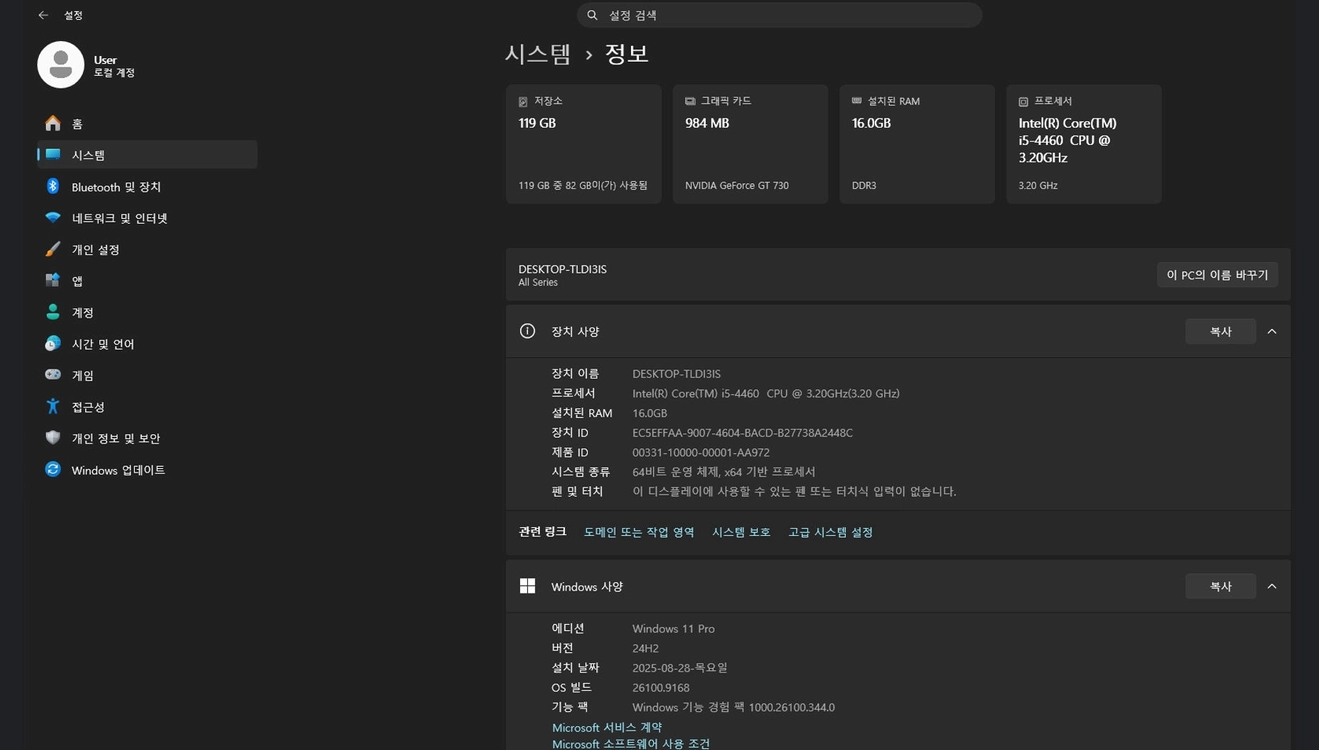Click the 버전 24H2 value
This screenshot has width=1319, height=750.
tap(645, 648)
